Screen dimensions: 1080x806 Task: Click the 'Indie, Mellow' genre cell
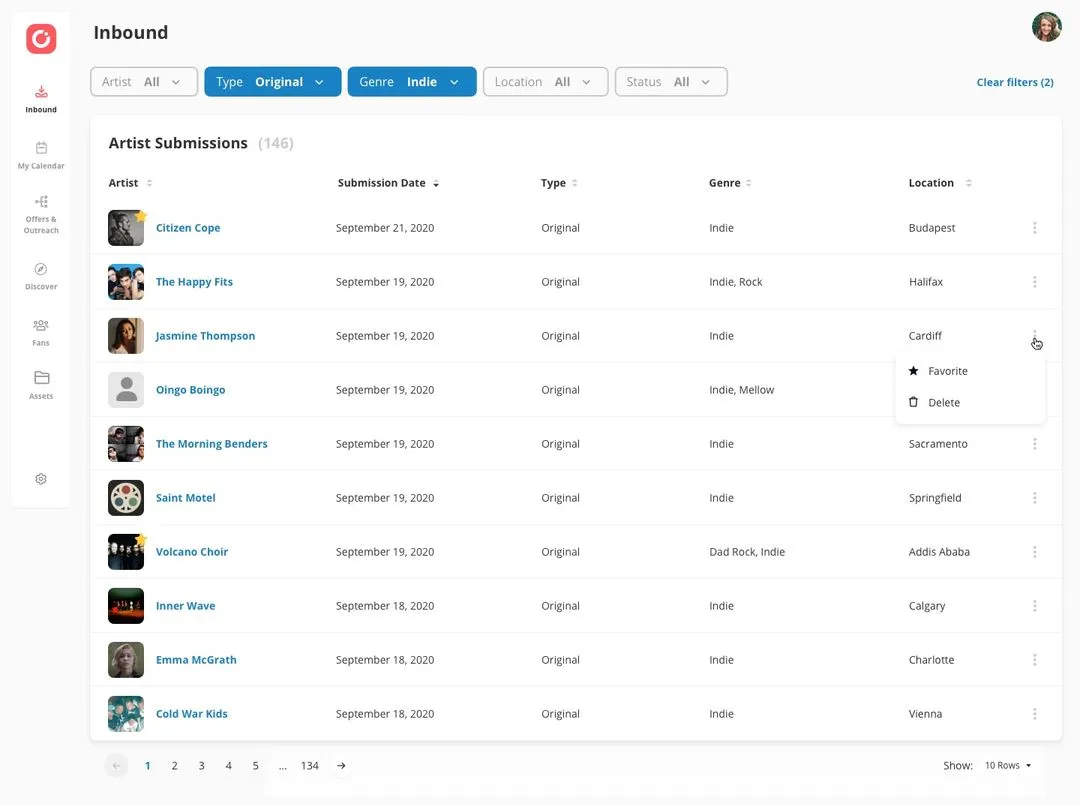[741, 390]
